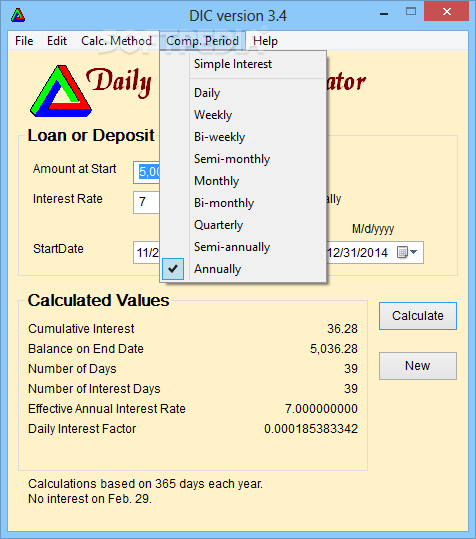Click the Effective Annual Interest Rate value 7.000000000
The height and width of the screenshot is (539, 476).
(x=321, y=408)
